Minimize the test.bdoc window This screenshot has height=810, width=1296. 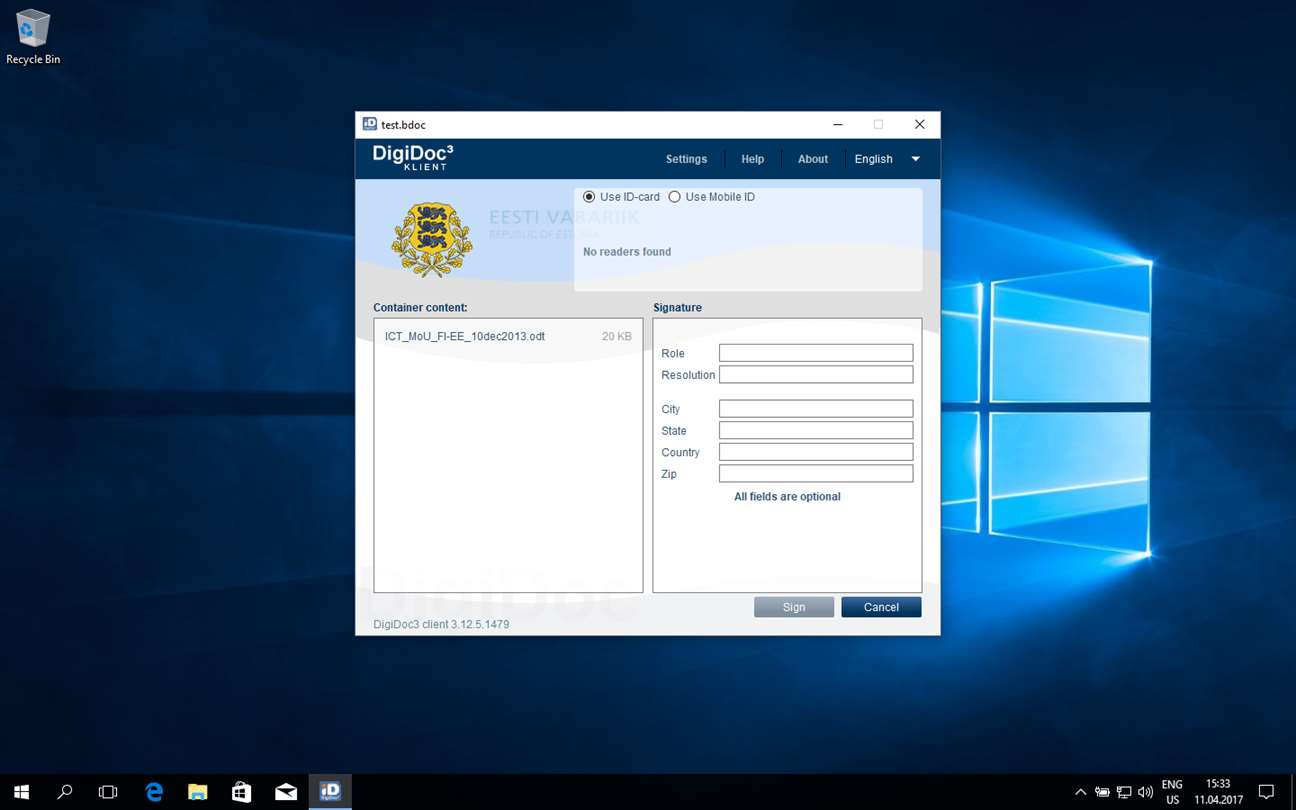[838, 124]
